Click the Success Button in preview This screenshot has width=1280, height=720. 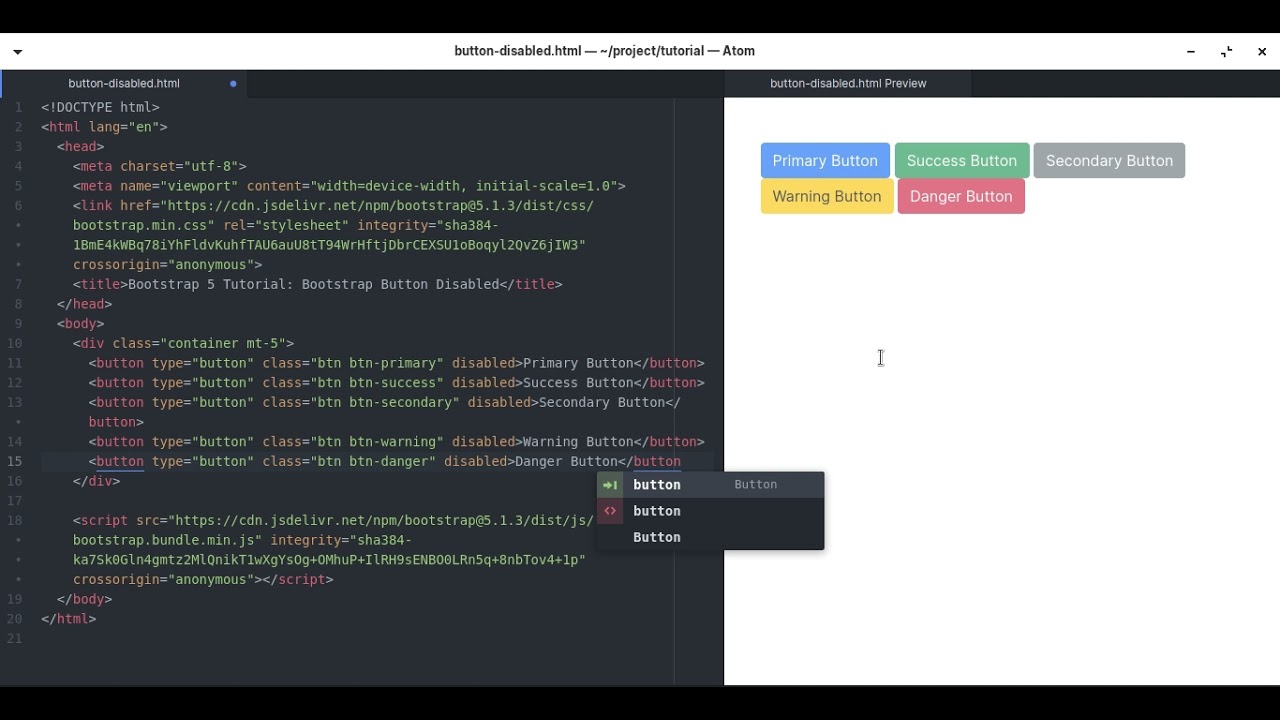[x=962, y=160]
